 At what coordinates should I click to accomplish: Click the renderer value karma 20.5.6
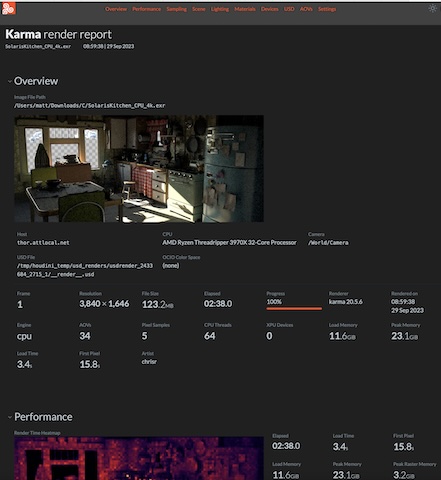(345, 302)
